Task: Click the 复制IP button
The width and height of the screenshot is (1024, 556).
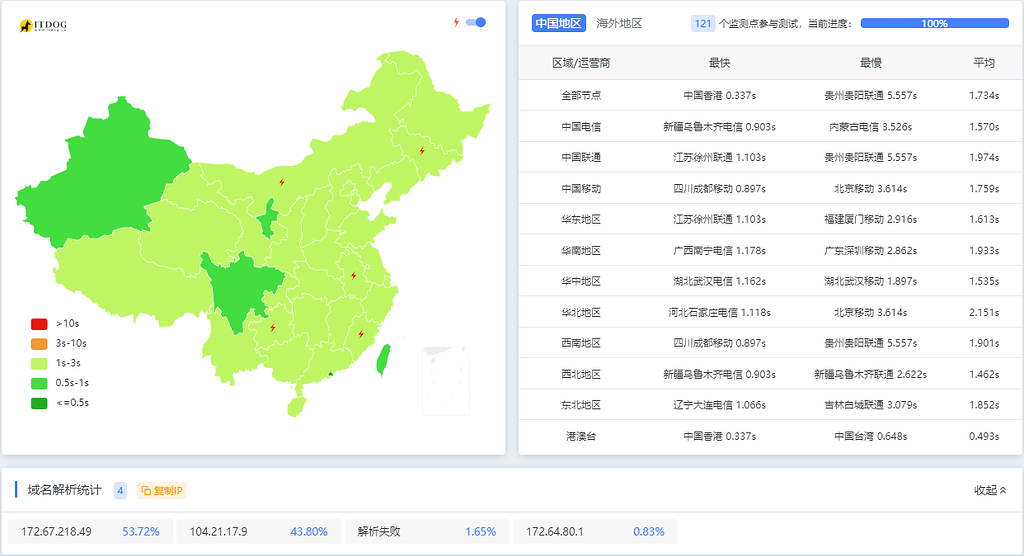Action: point(161,491)
